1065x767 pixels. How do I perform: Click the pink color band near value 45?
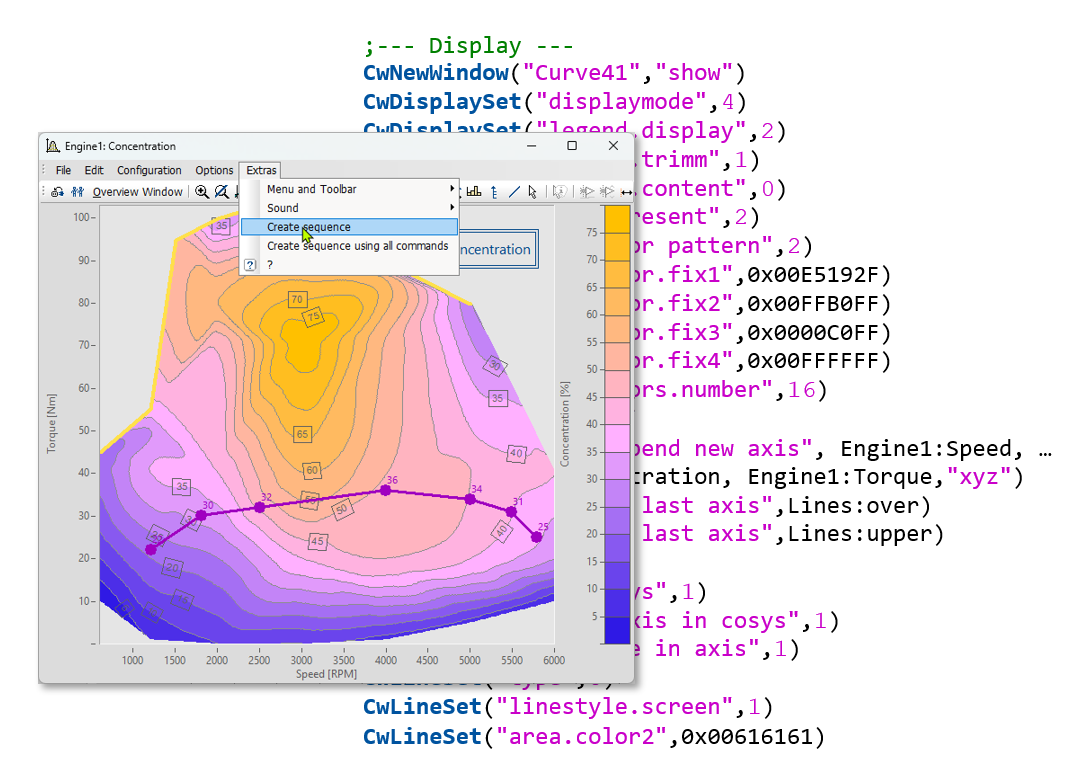[617, 384]
